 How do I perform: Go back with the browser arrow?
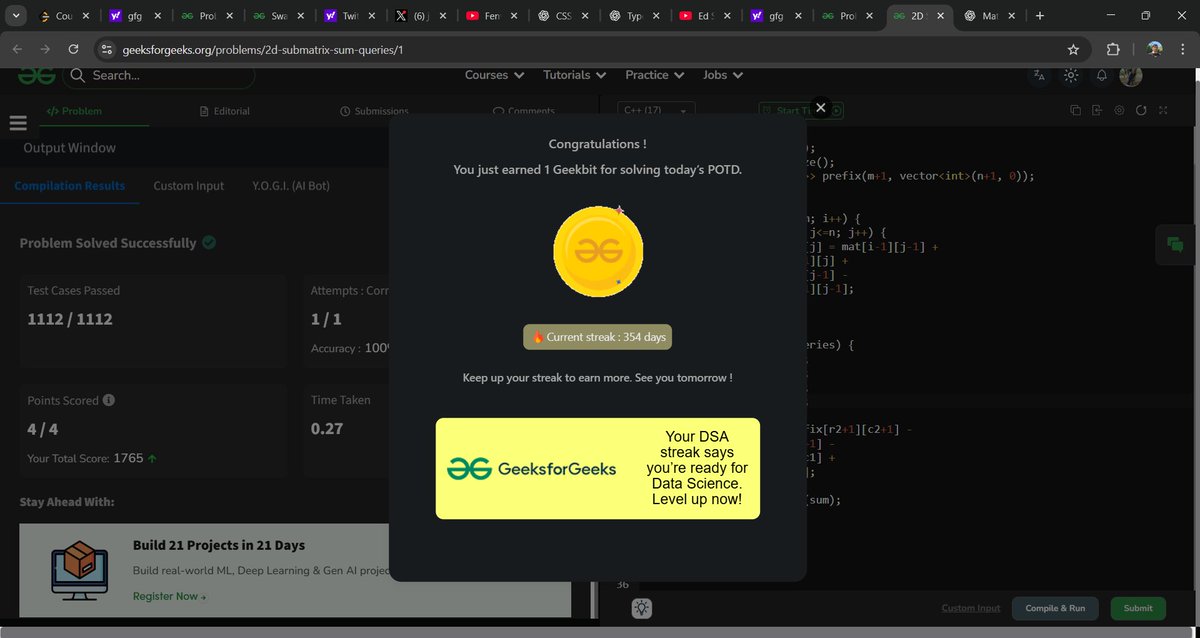point(17,49)
